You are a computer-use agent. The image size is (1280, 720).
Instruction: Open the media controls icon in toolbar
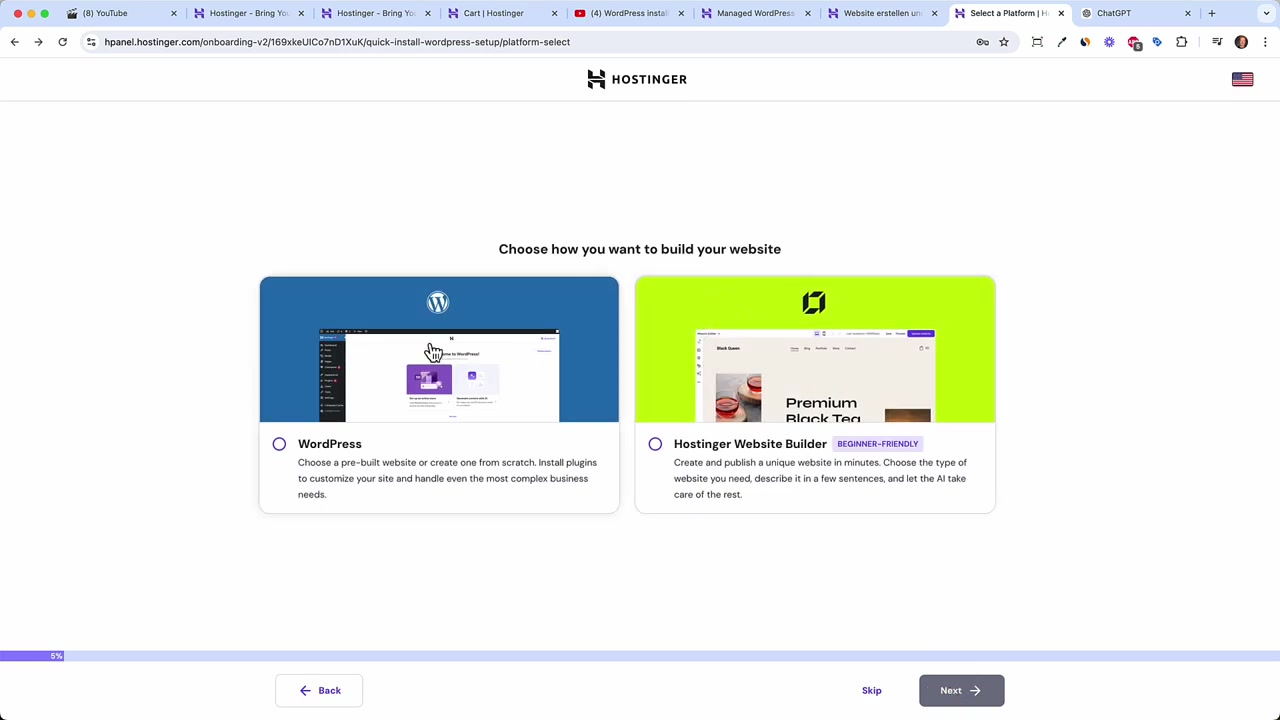point(1217,42)
